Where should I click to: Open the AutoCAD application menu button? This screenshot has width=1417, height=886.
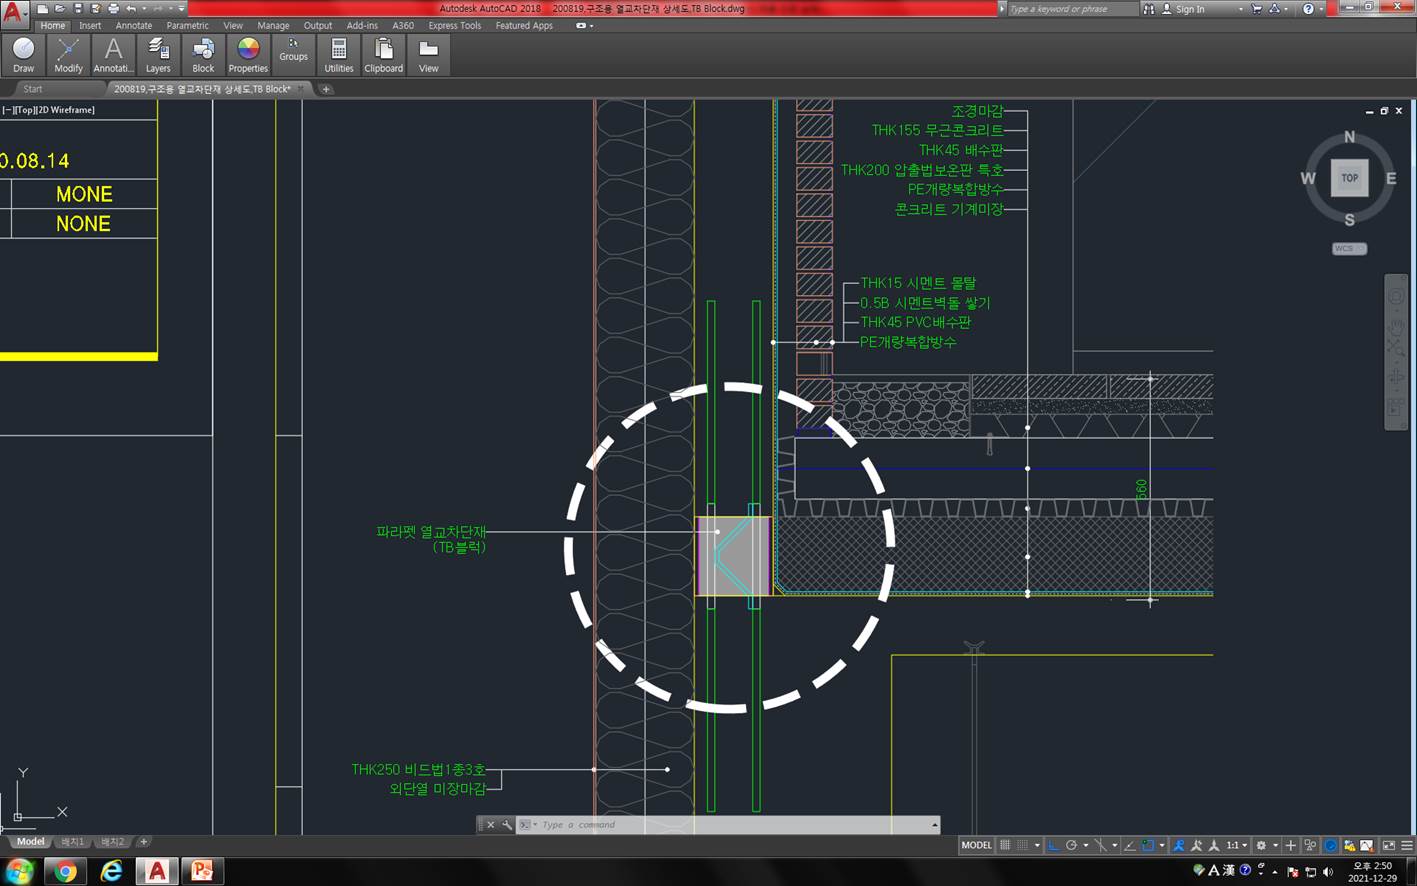click(x=14, y=14)
